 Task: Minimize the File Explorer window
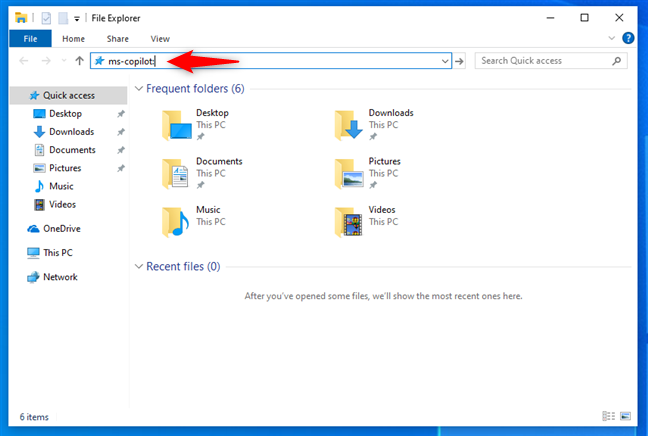pyautogui.click(x=550, y=18)
